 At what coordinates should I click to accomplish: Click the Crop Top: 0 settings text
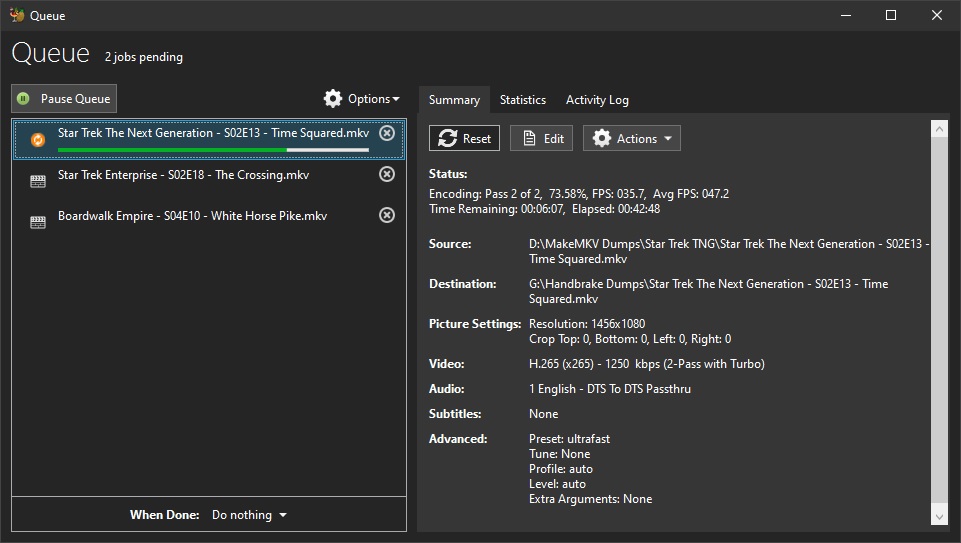630,339
